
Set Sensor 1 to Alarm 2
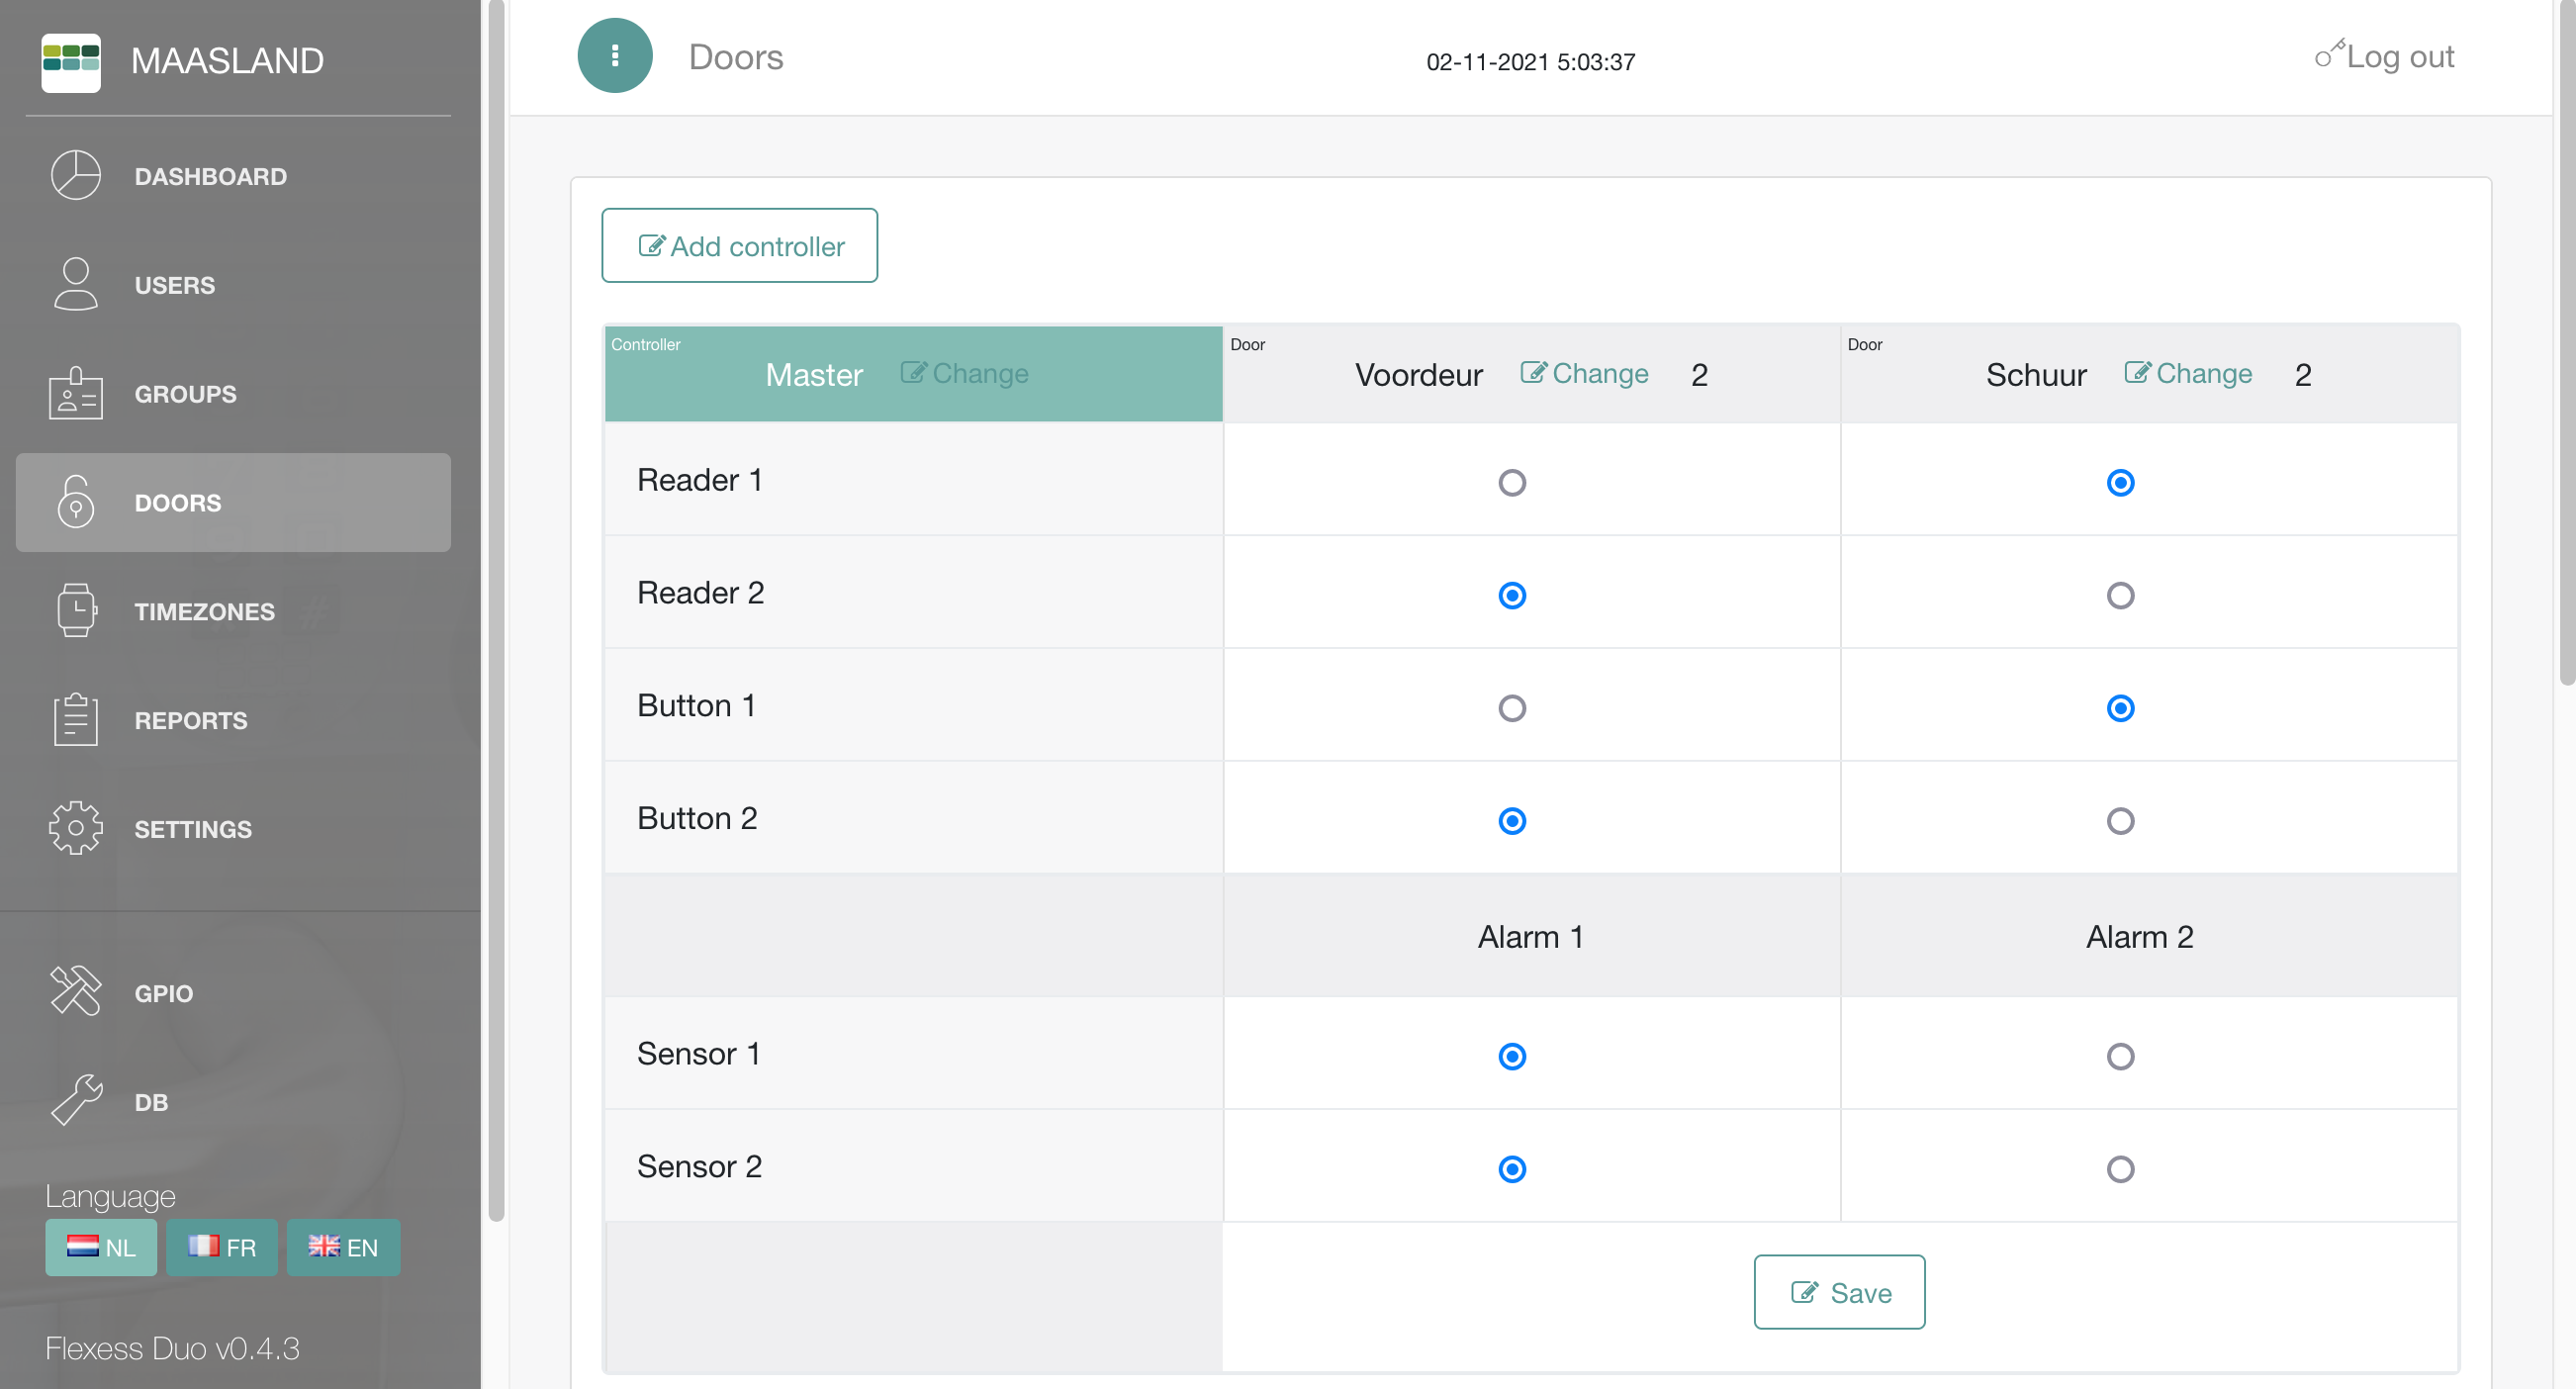pyautogui.click(x=2119, y=1057)
